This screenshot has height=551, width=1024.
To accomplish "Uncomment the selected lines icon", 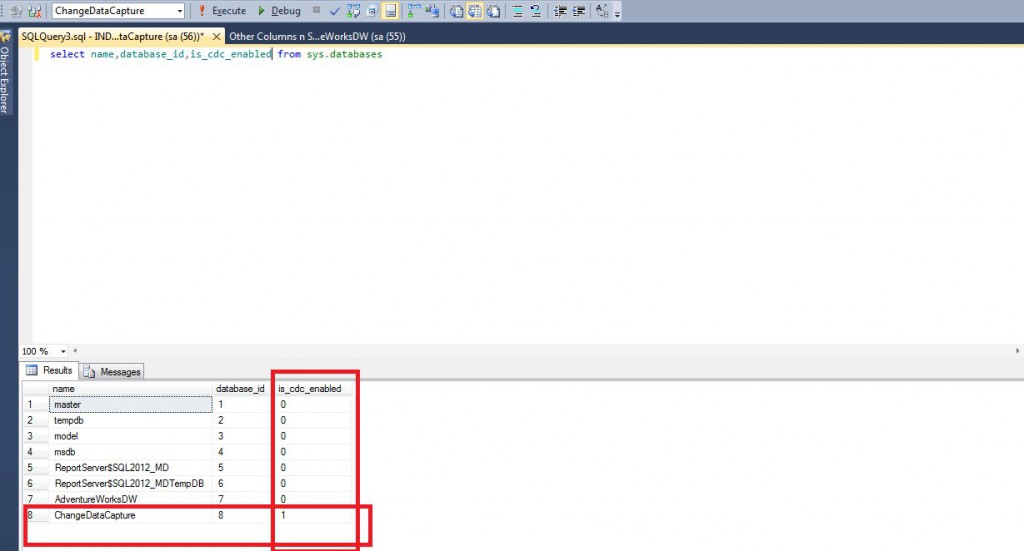I will coord(535,11).
